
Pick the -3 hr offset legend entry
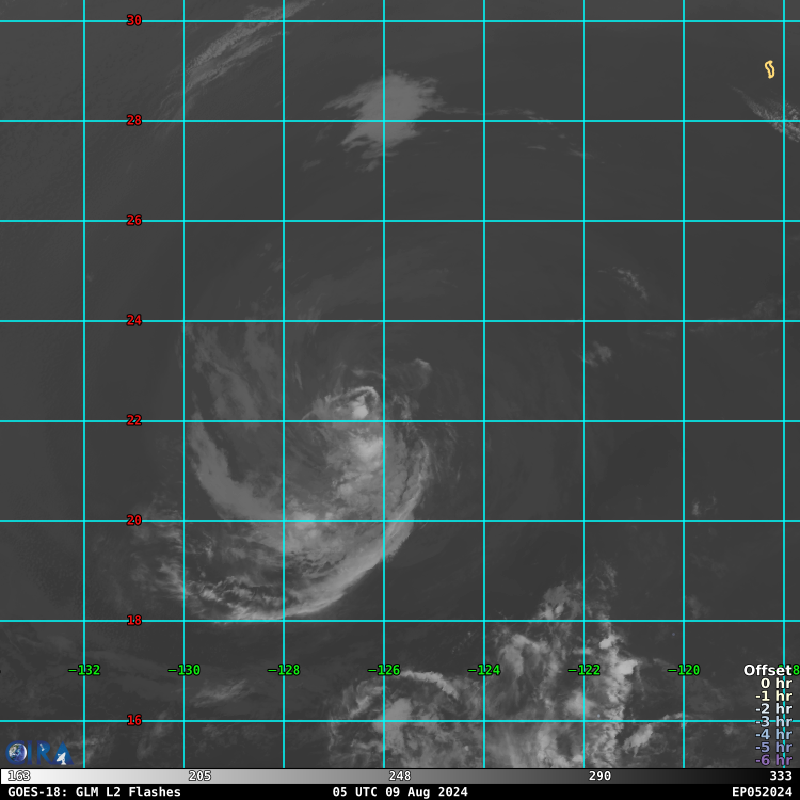click(x=773, y=721)
